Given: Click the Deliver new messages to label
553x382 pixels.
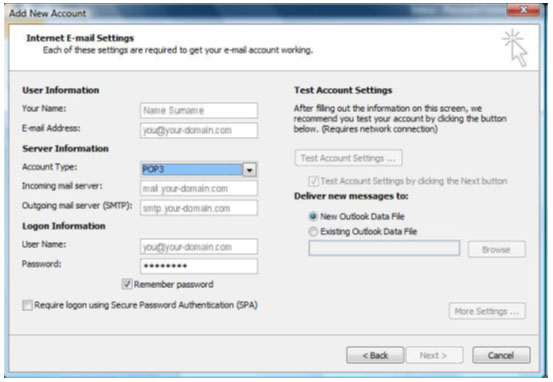Looking at the screenshot, I should [351, 196].
